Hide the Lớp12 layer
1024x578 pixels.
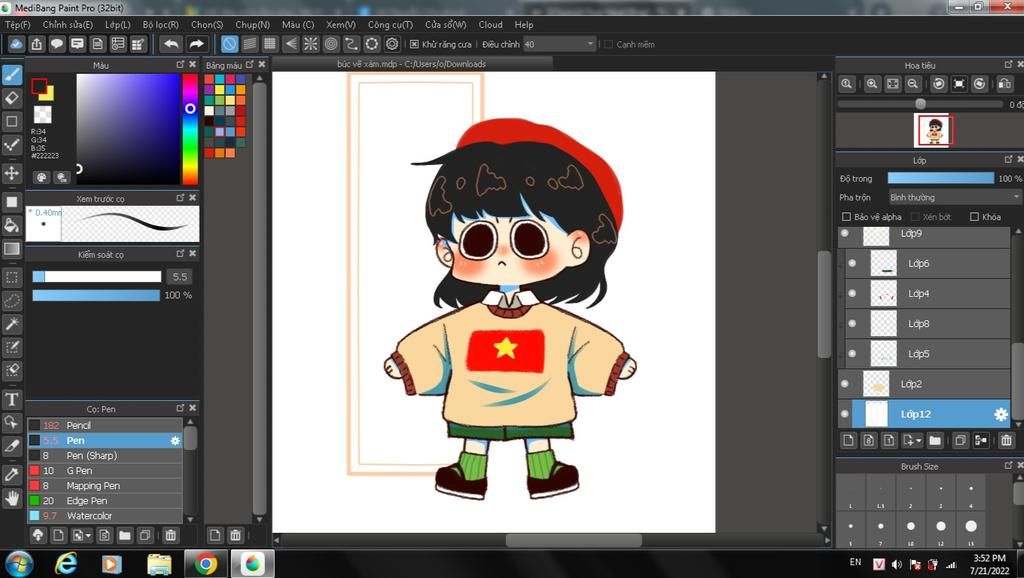coord(845,414)
